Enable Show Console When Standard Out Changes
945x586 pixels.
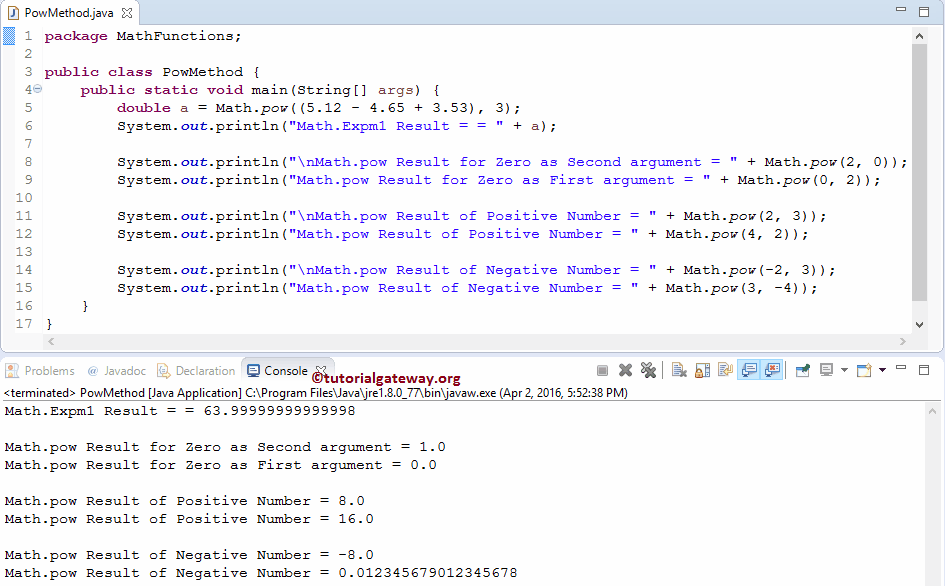751,369
